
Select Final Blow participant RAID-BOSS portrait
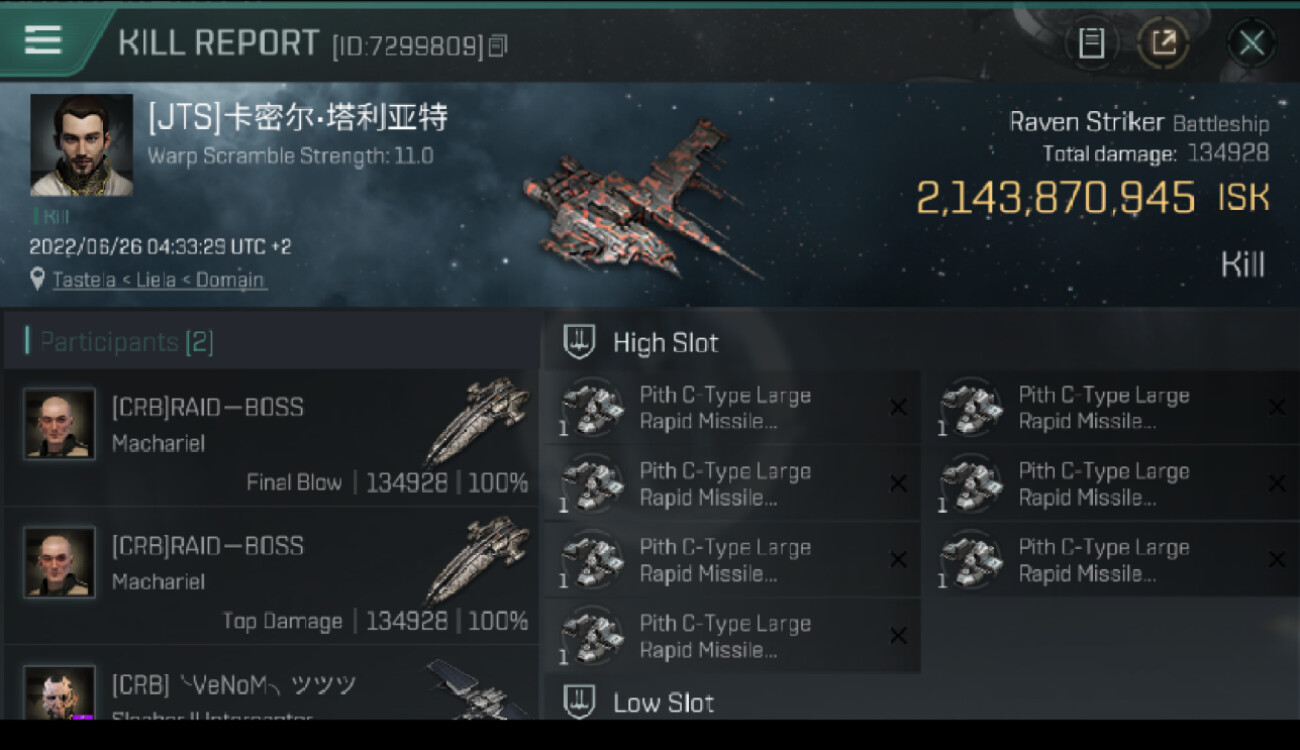60,424
